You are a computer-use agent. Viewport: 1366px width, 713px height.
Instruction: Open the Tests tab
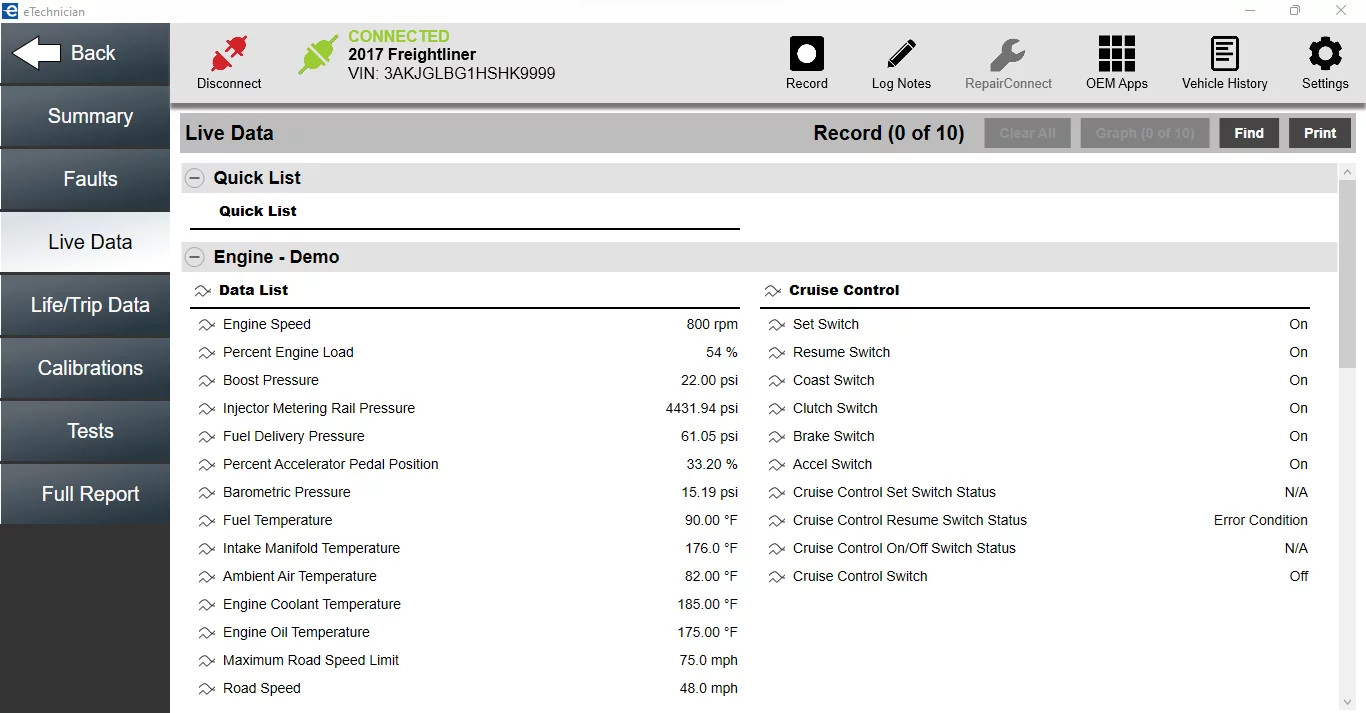click(x=85, y=431)
